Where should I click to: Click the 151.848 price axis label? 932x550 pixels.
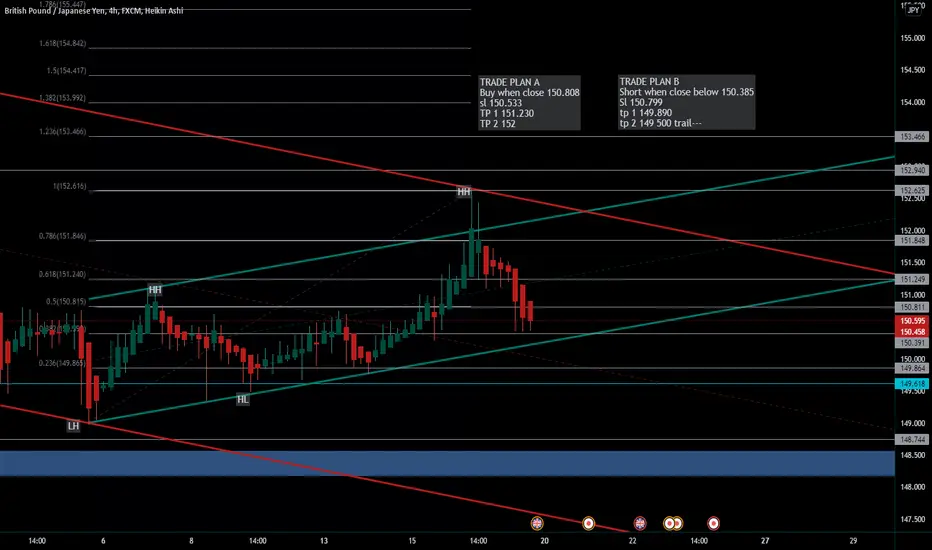(x=912, y=240)
